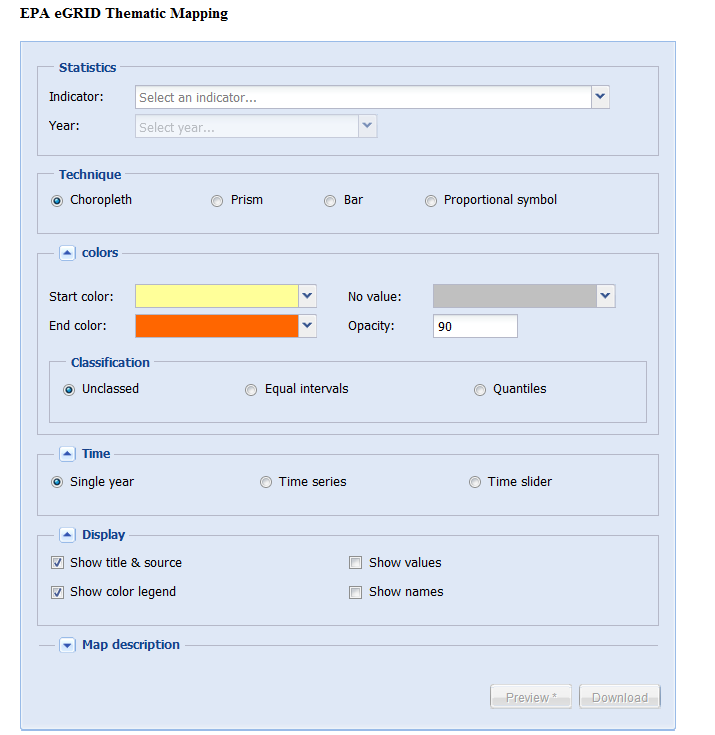
Task: Expand the Map description section
Action: pos(67,645)
